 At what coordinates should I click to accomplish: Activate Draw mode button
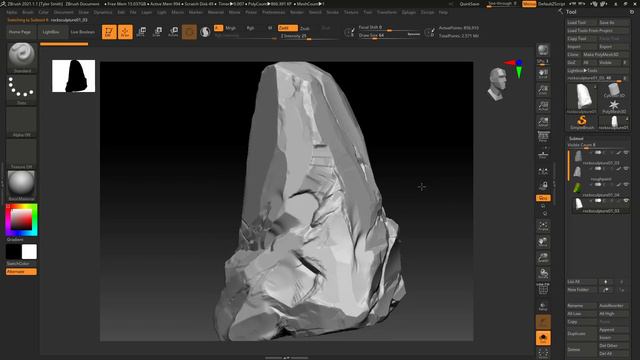[x=125, y=32]
